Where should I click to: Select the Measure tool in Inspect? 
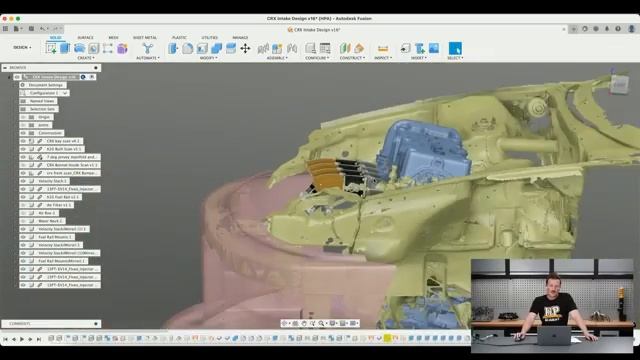click(383, 49)
